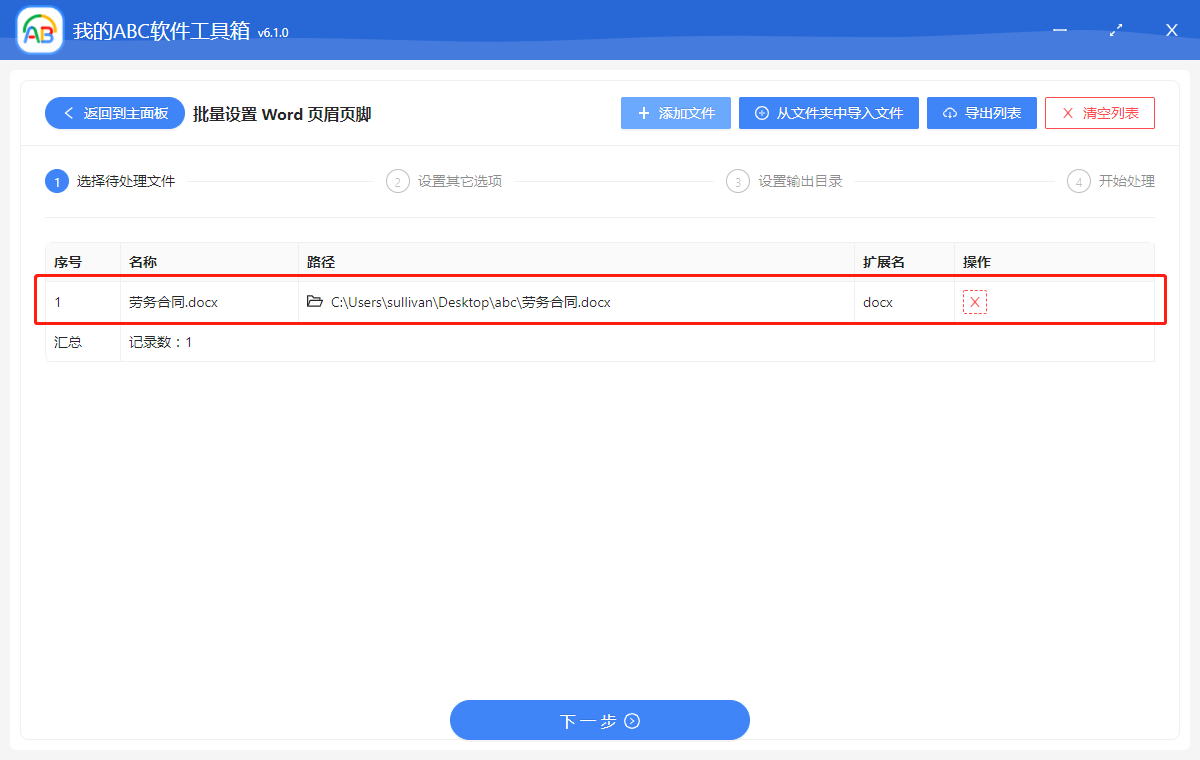Click the 下一步 button to proceed
The height and width of the screenshot is (760, 1200).
[x=600, y=720]
